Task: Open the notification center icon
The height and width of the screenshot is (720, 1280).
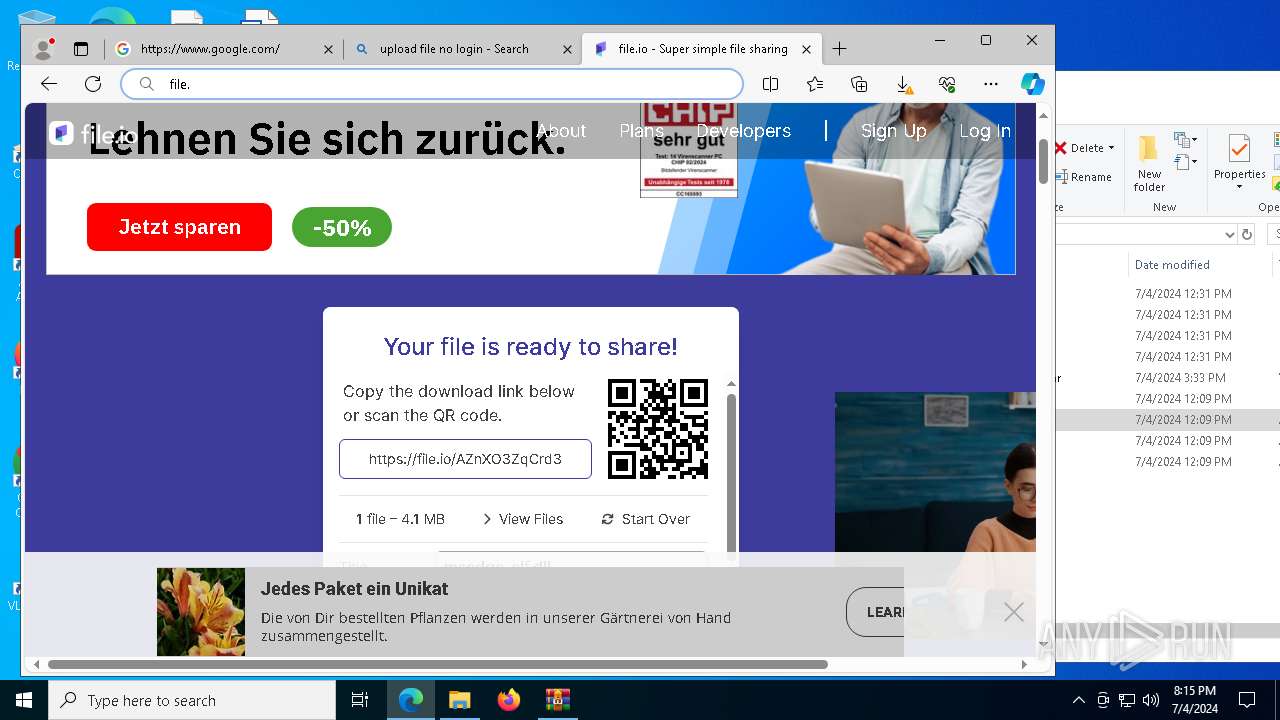Action: coord(1247,700)
